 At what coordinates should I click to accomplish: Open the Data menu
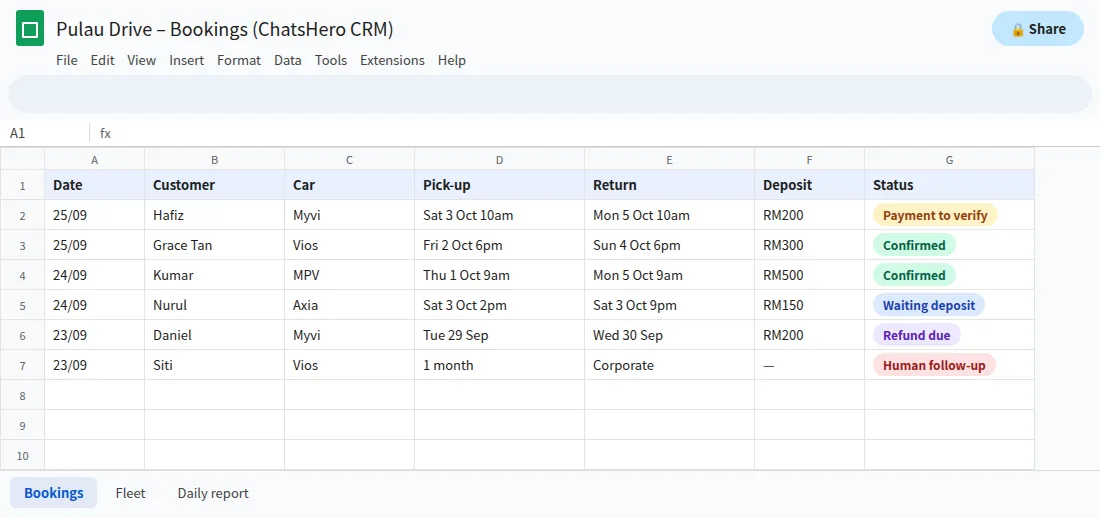(x=288, y=60)
